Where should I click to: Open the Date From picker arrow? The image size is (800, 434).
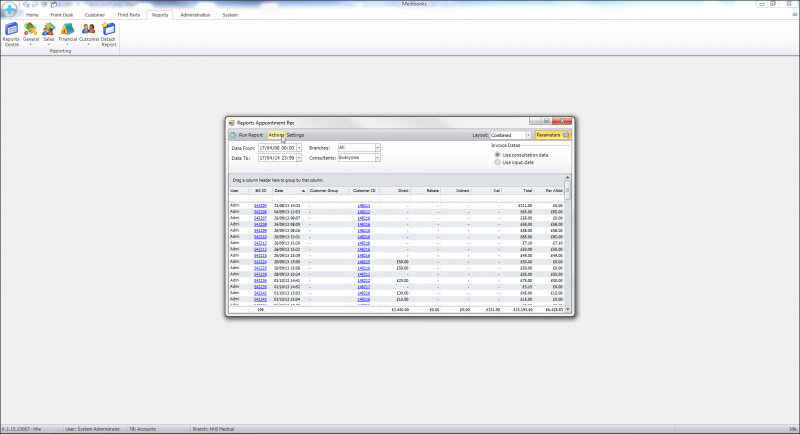point(298,147)
